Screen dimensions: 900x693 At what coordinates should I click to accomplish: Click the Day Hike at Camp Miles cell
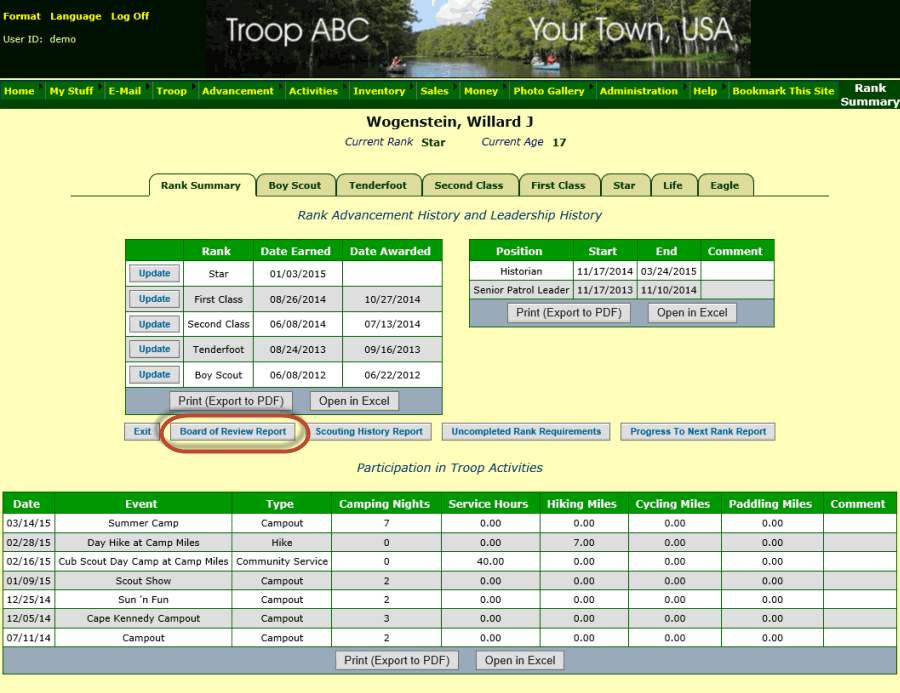pos(143,543)
